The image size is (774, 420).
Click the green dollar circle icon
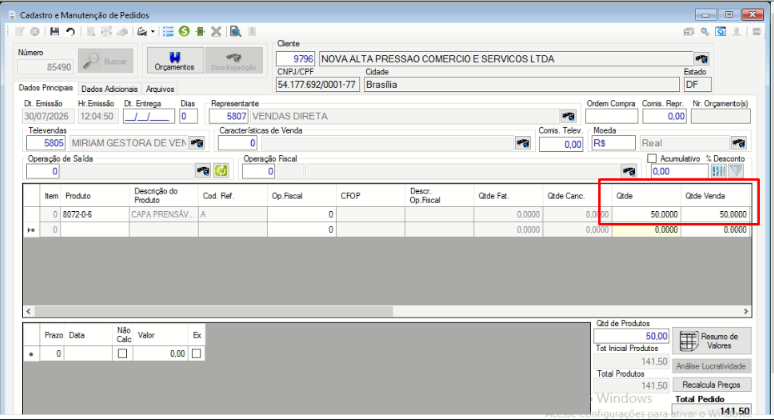(184, 32)
